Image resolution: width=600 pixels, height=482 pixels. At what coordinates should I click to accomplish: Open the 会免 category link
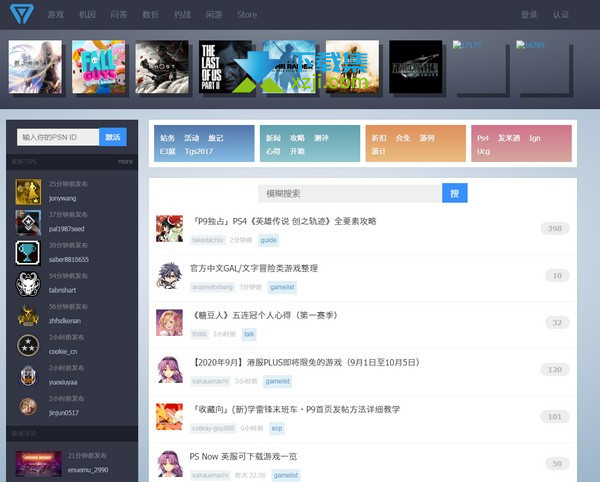[403, 138]
